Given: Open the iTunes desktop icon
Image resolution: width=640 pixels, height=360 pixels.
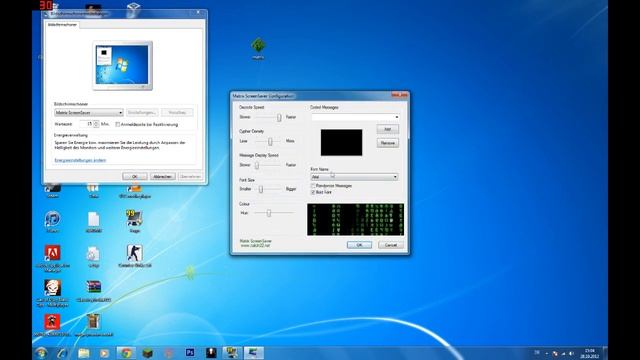Looking at the screenshot, I should pos(52,219).
